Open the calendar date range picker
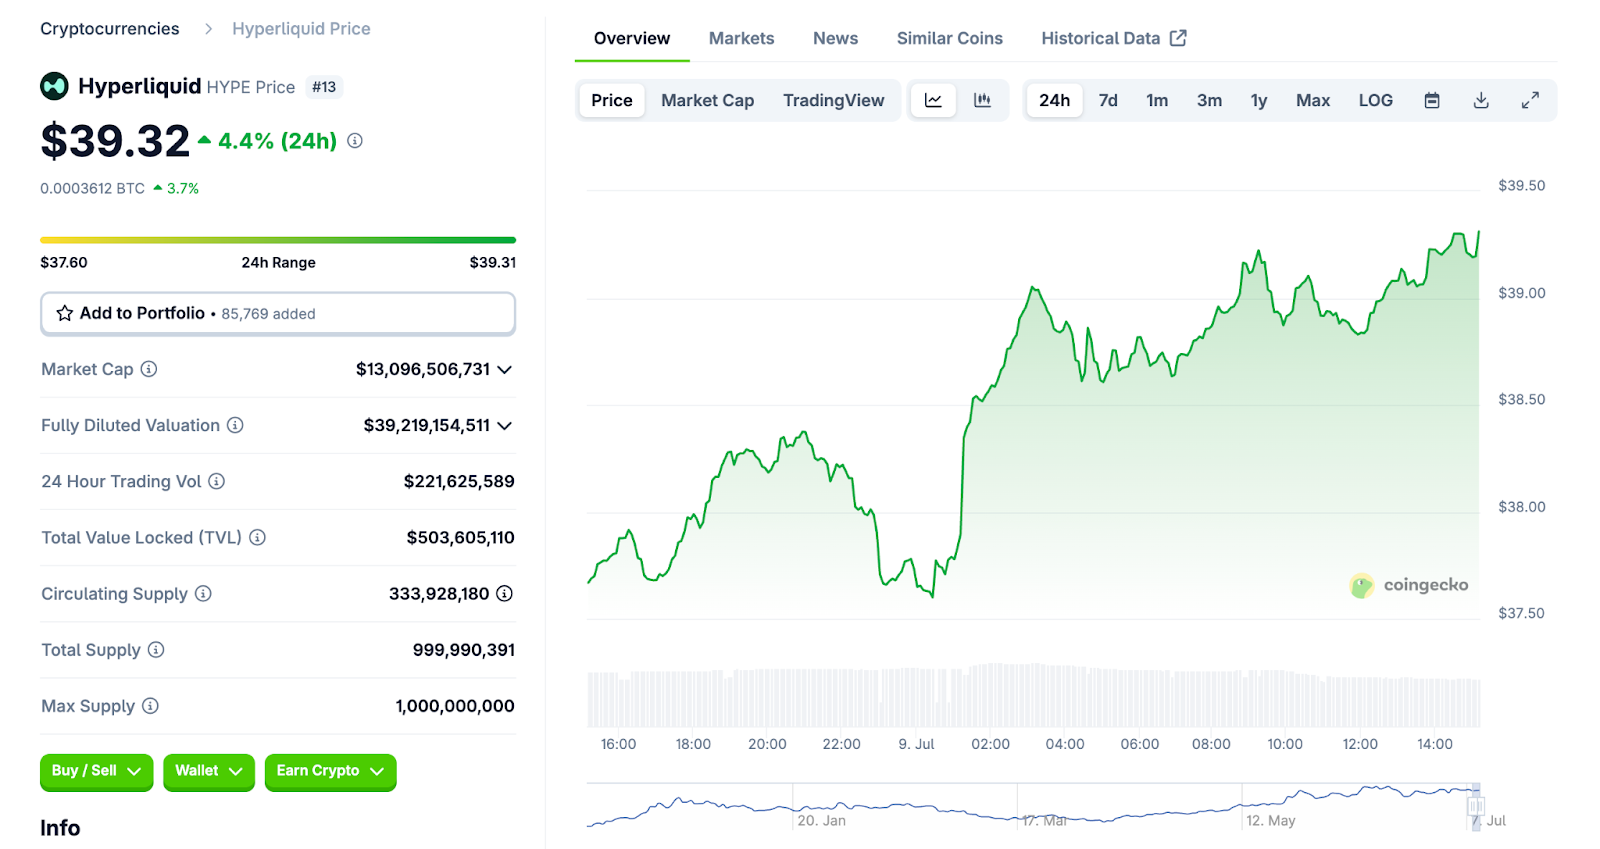Screen dimensions: 1600x849 (x=1432, y=100)
